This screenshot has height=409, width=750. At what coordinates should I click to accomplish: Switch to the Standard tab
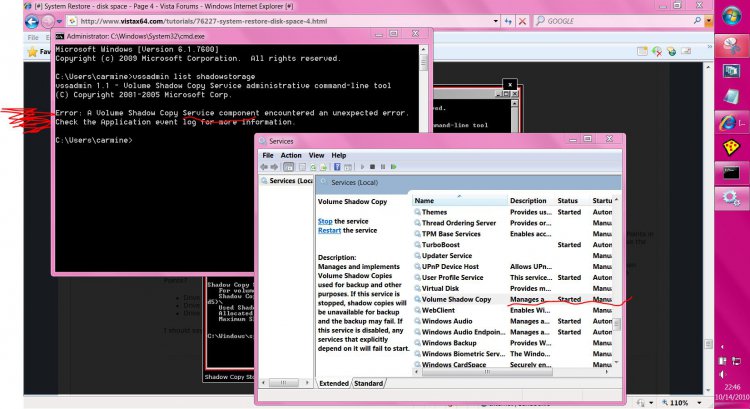coord(368,383)
